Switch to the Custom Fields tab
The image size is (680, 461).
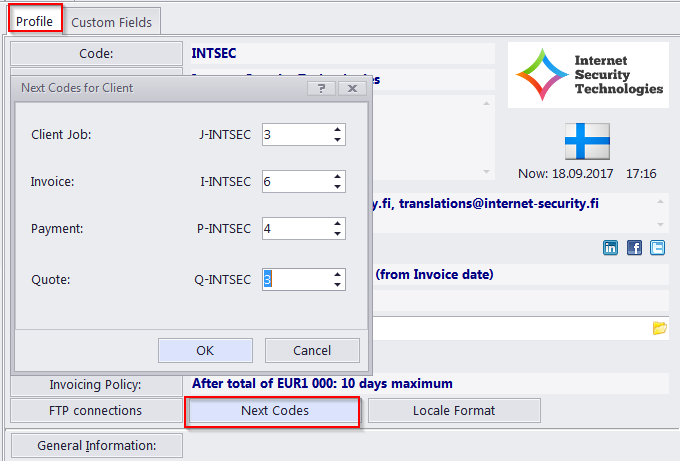point(111,21)
